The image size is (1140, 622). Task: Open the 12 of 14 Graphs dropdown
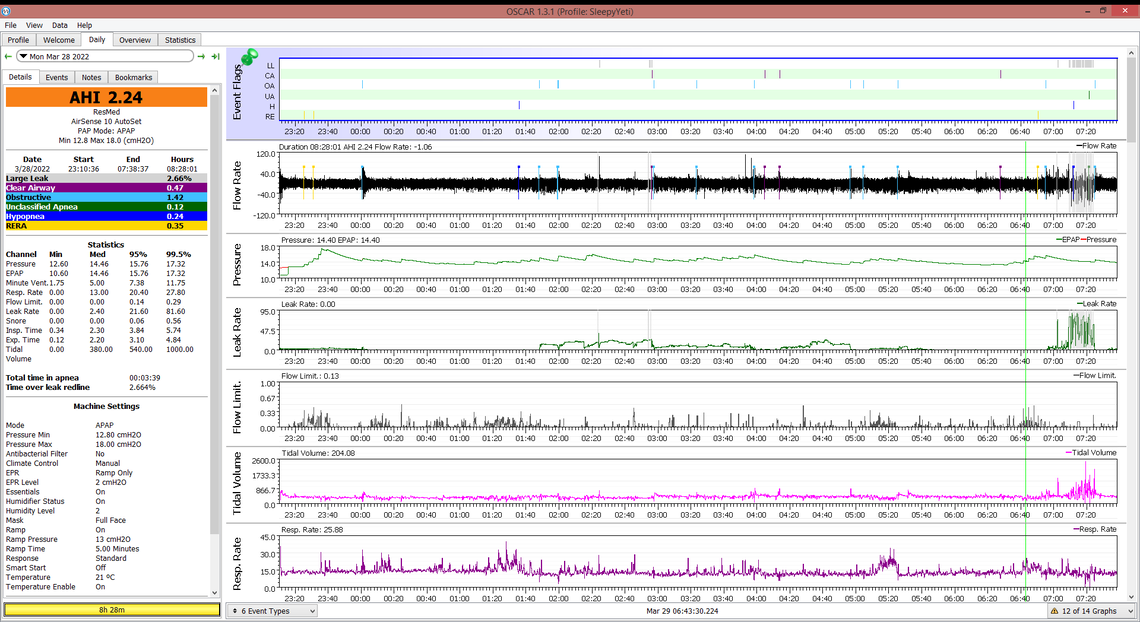click(x=1091, y=611)
